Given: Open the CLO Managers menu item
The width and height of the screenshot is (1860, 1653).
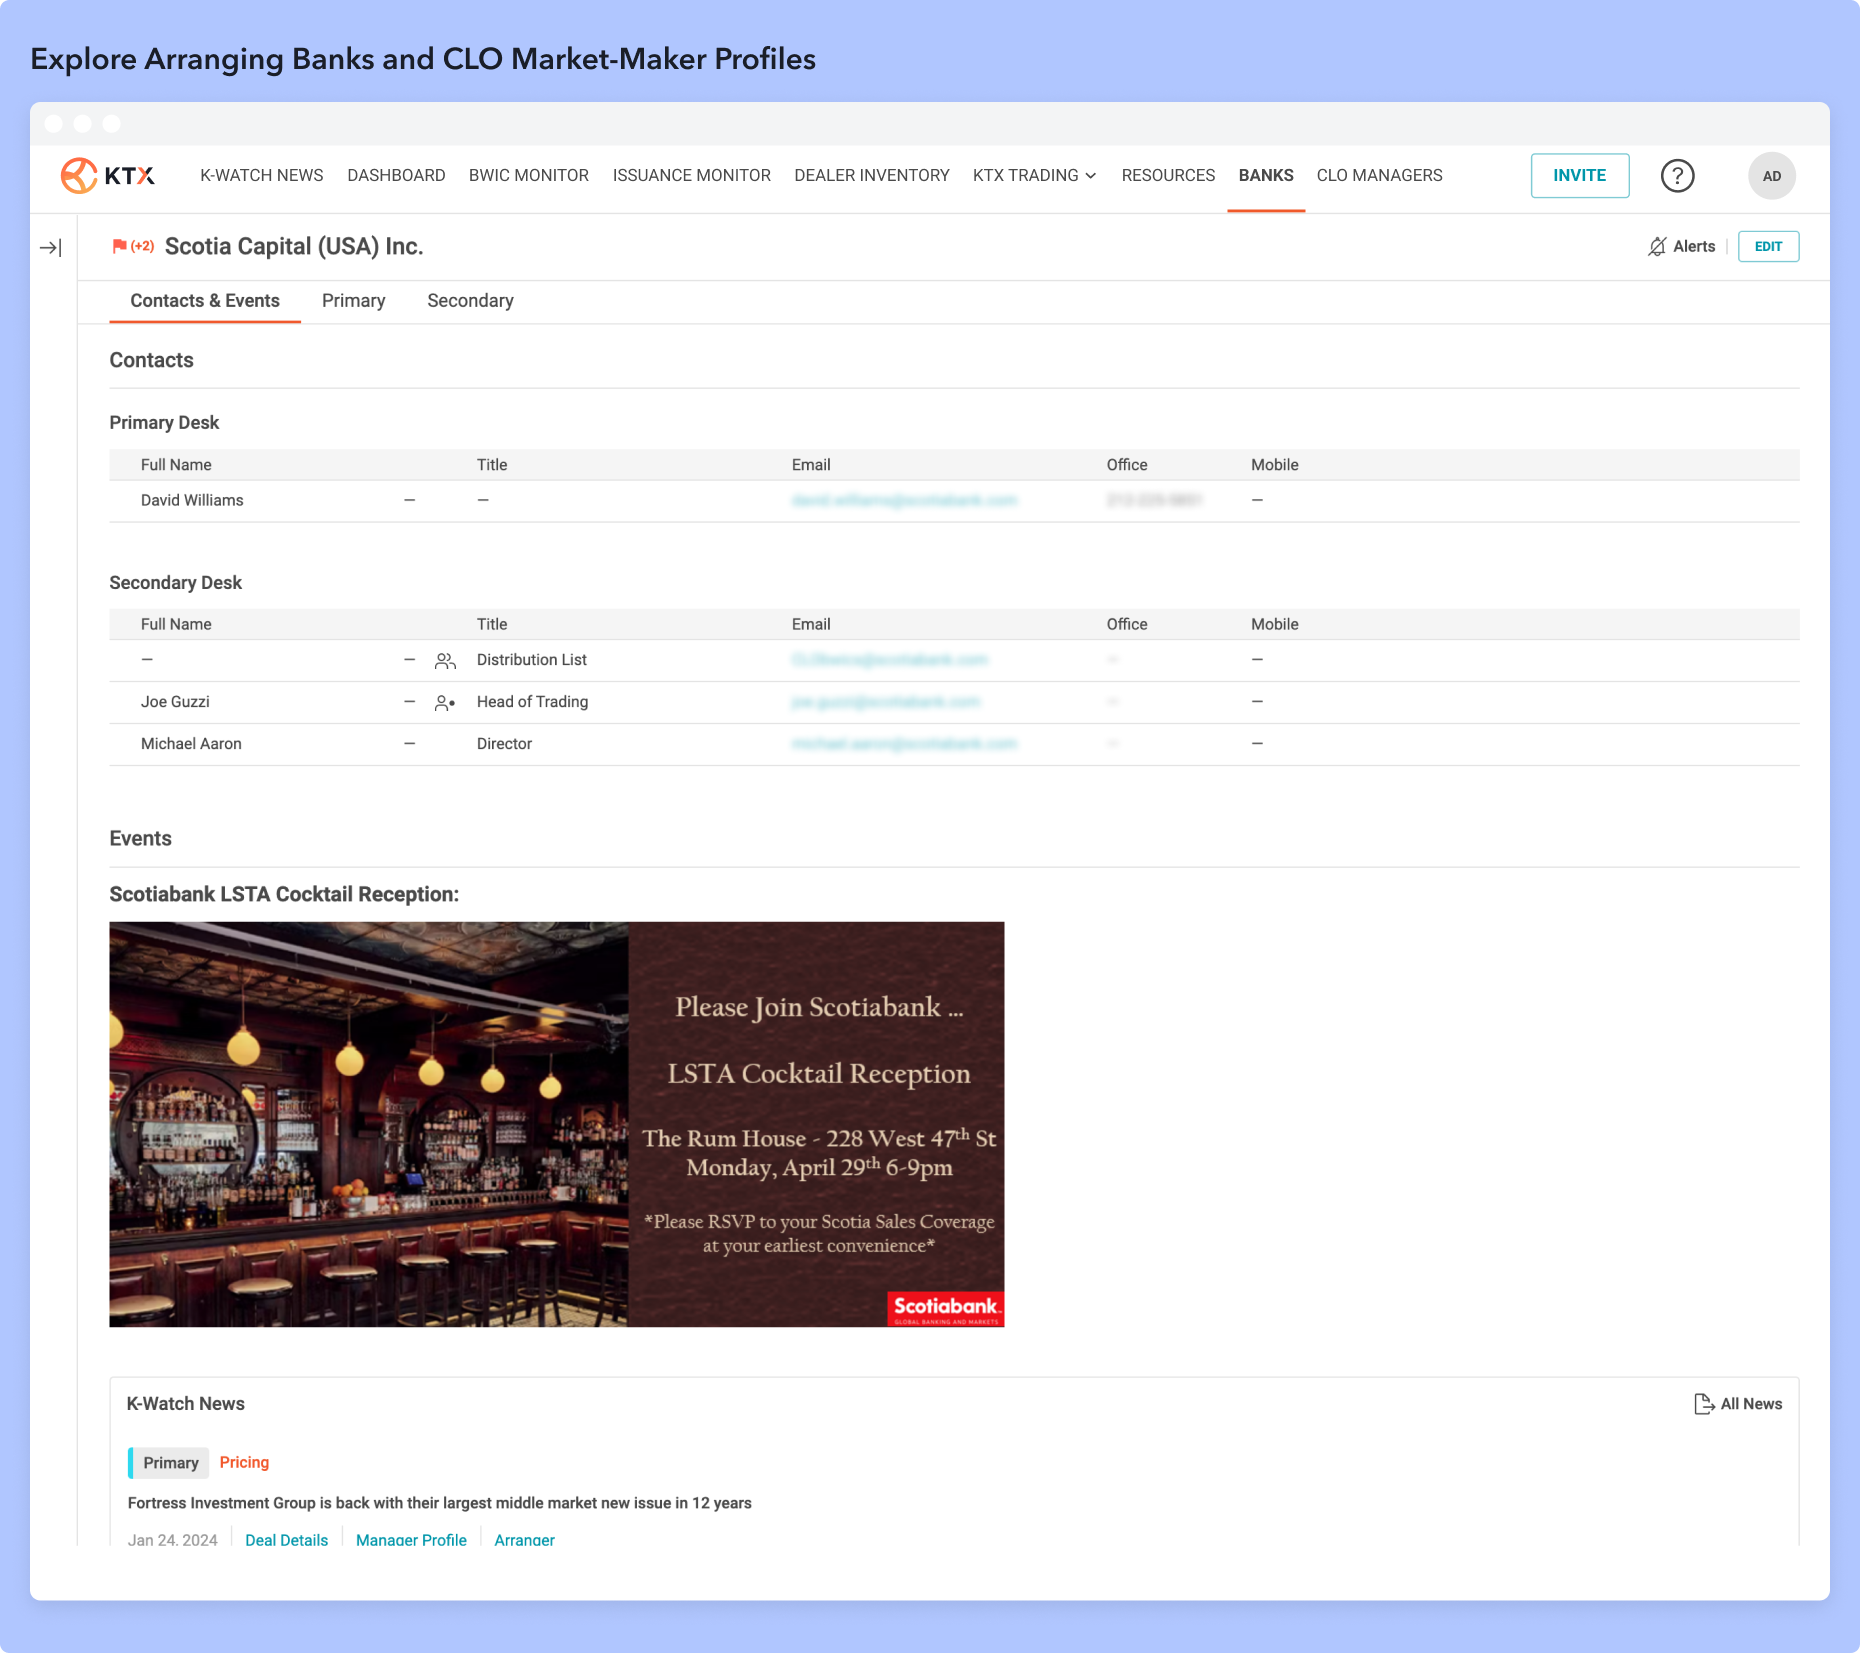Looking at the screenshot, I should point(1379,176).
